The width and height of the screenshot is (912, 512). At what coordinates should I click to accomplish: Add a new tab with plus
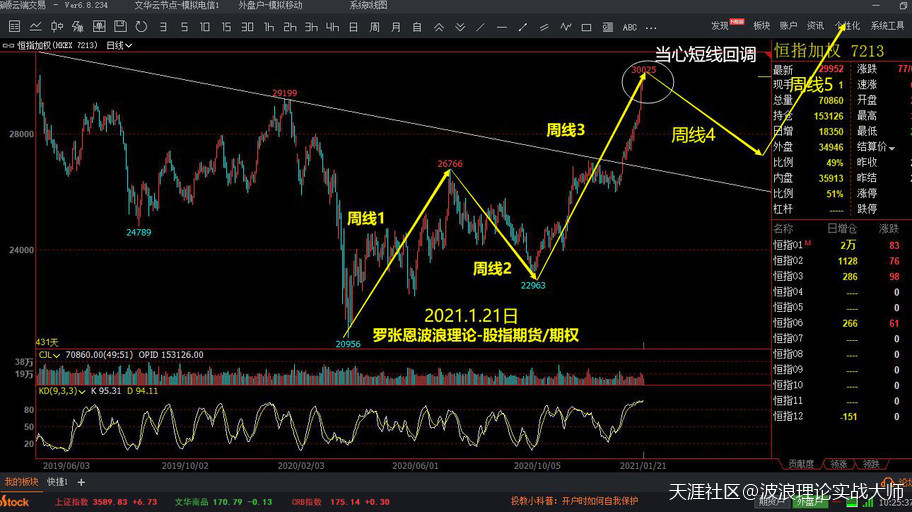81,482
